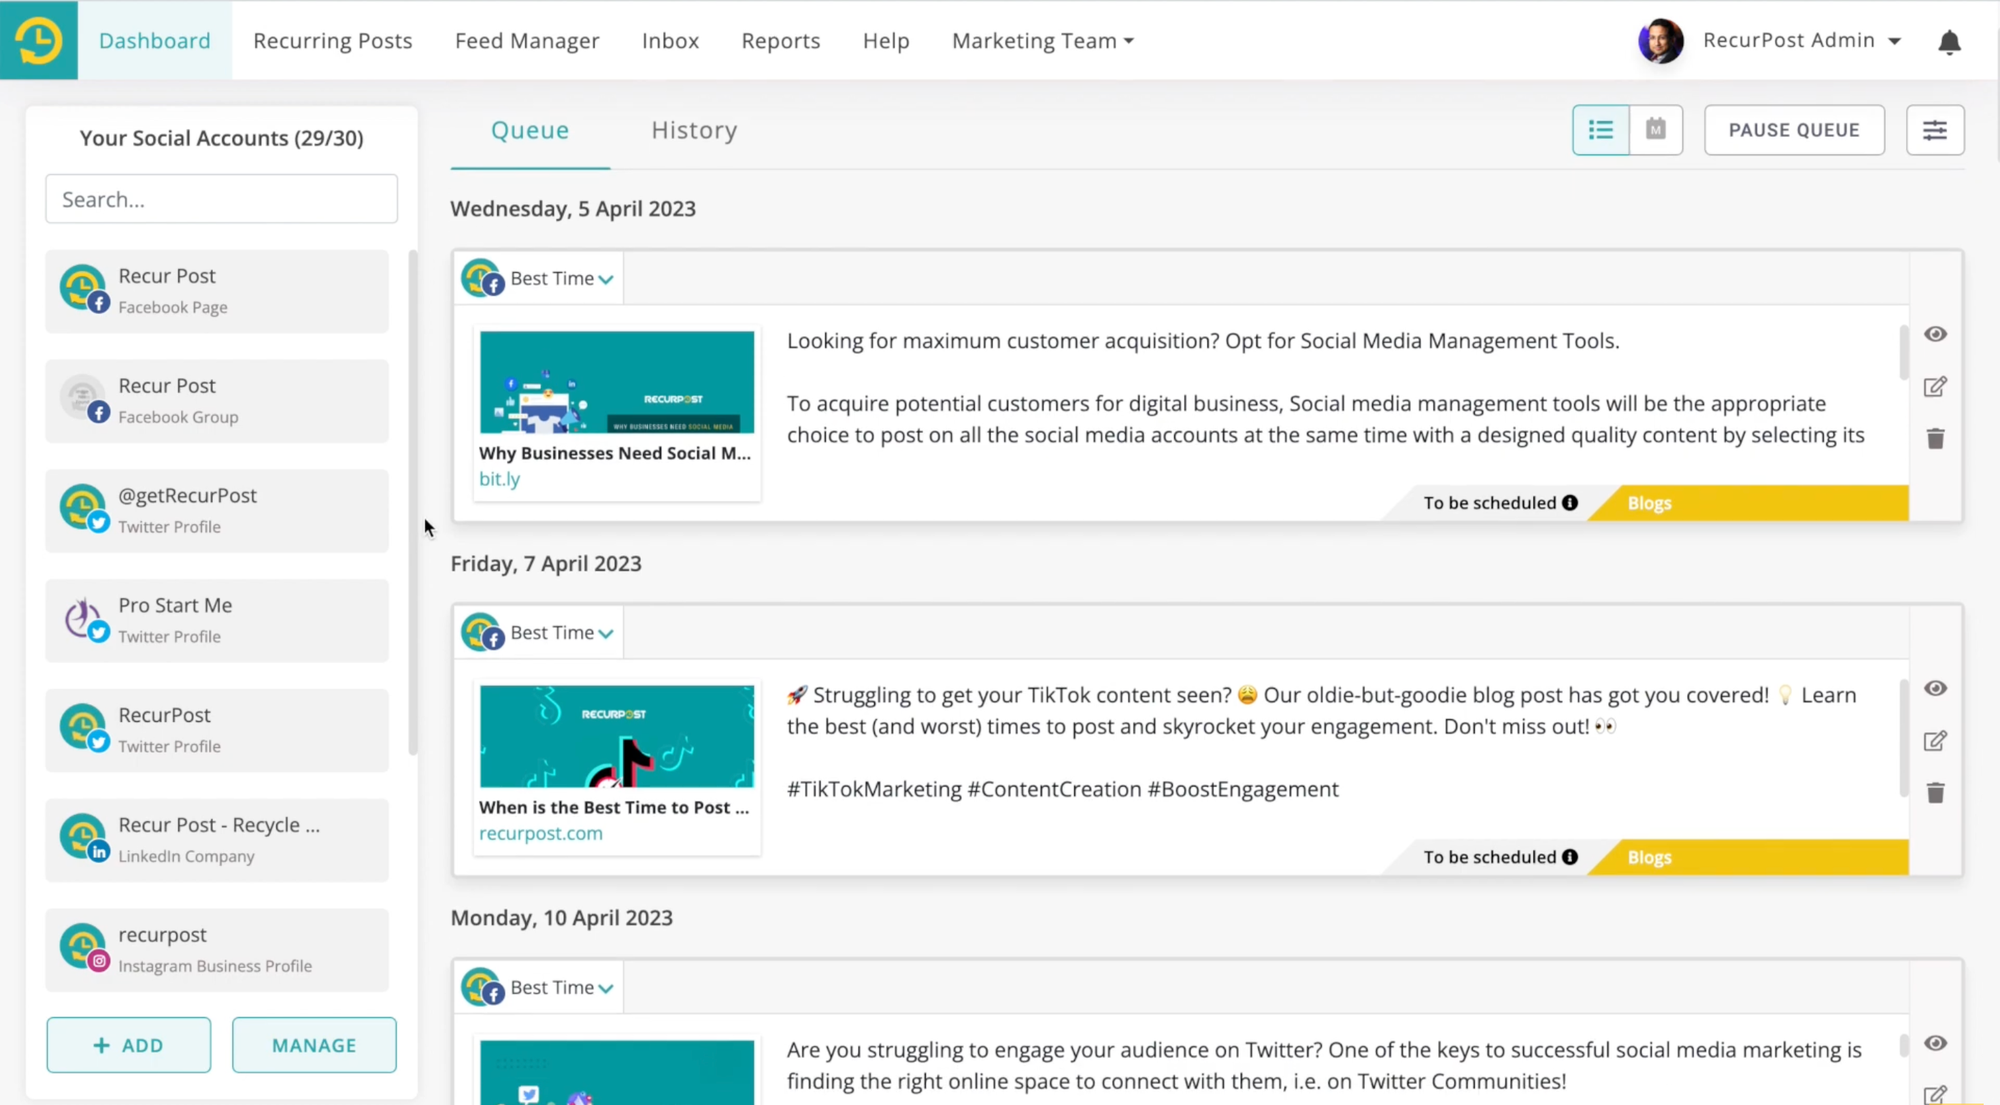
Task: Preview the Wednesday 5 April post via eye icon
Action: 1935,334
